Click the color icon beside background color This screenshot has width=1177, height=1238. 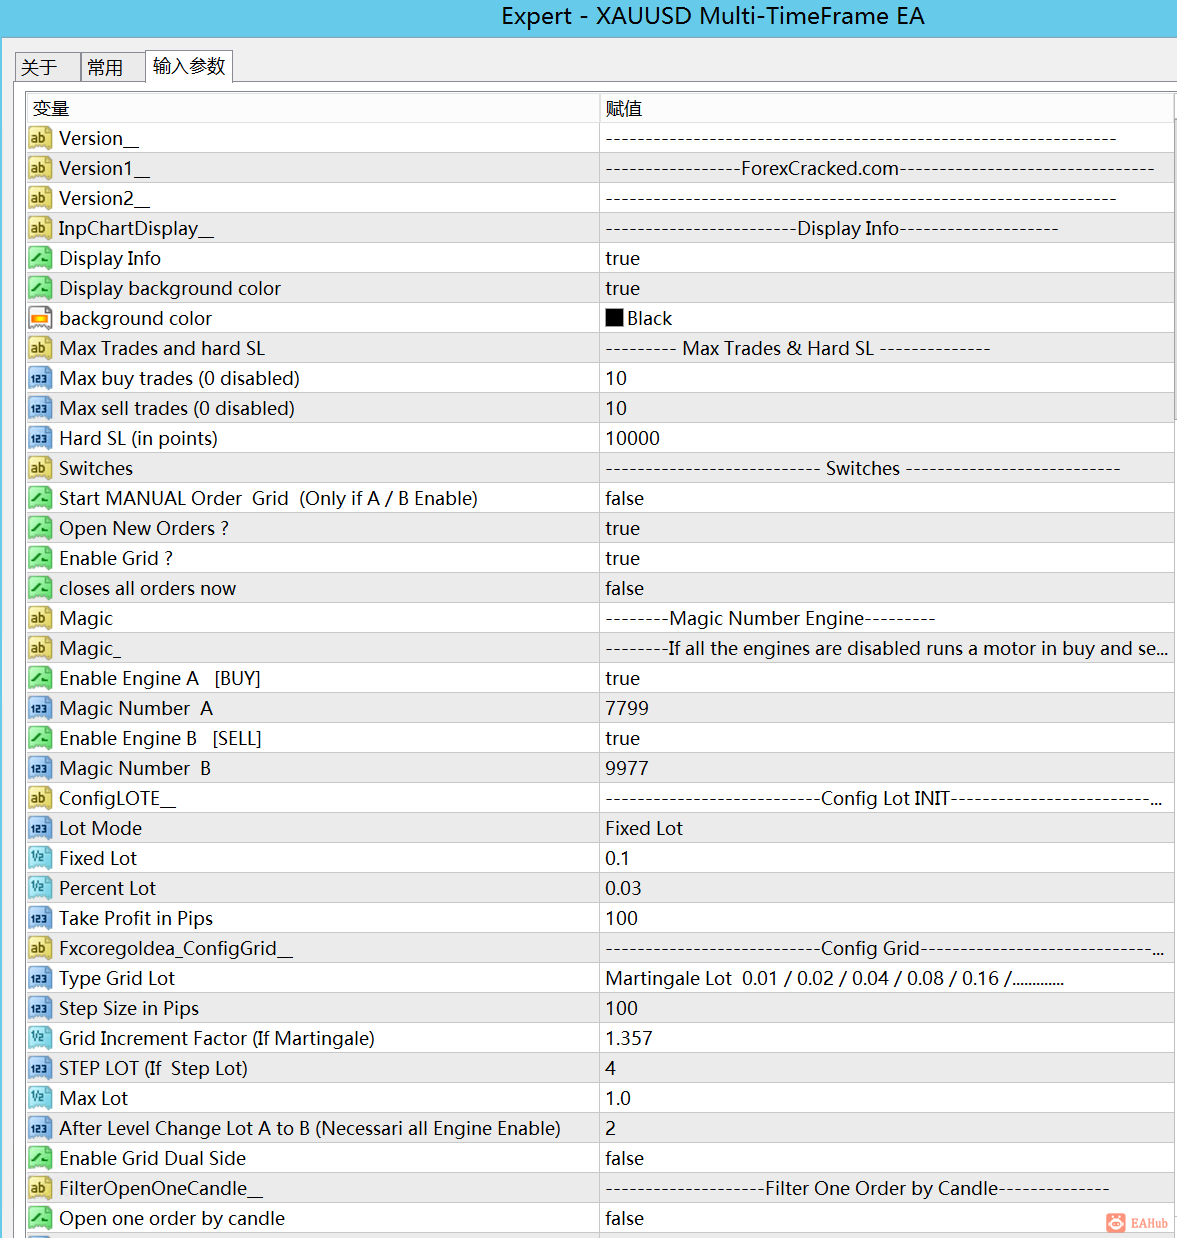[x=40, y=318]
